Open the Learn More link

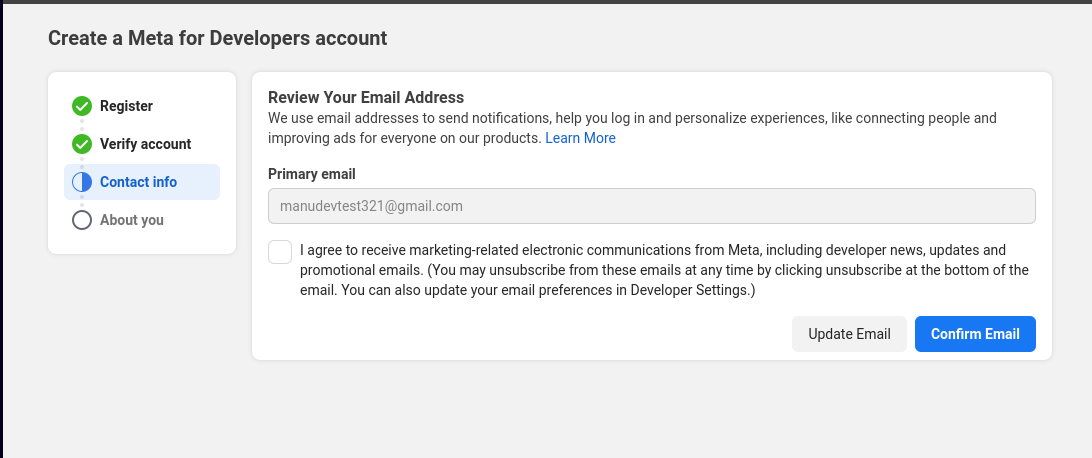tap(580, 138)
